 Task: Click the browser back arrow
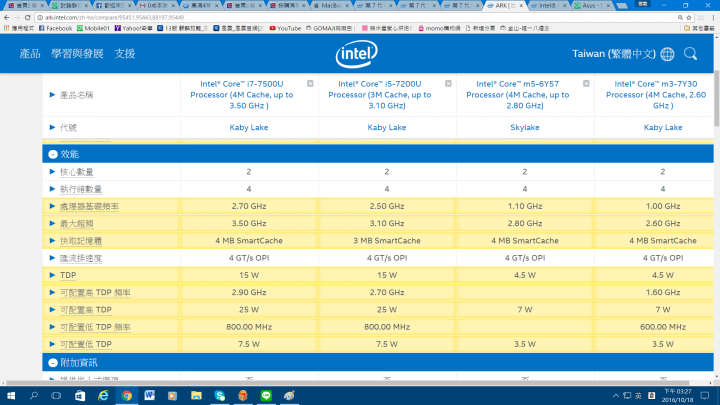coord(6,17)
